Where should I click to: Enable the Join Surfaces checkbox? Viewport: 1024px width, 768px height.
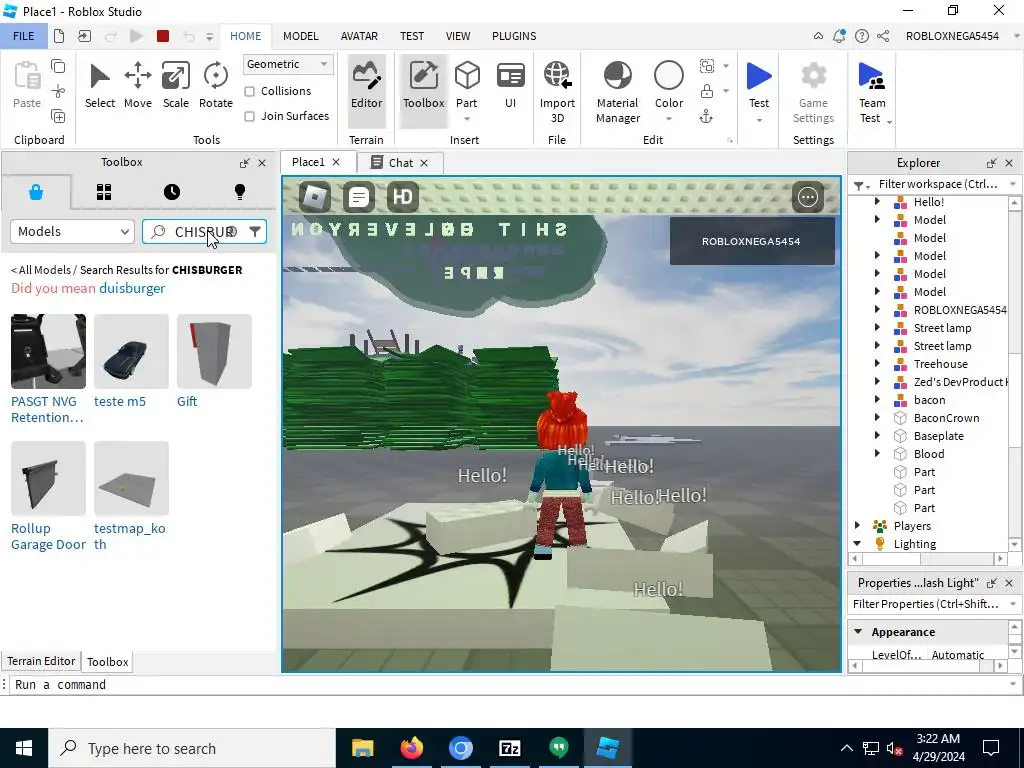[249, 116]
